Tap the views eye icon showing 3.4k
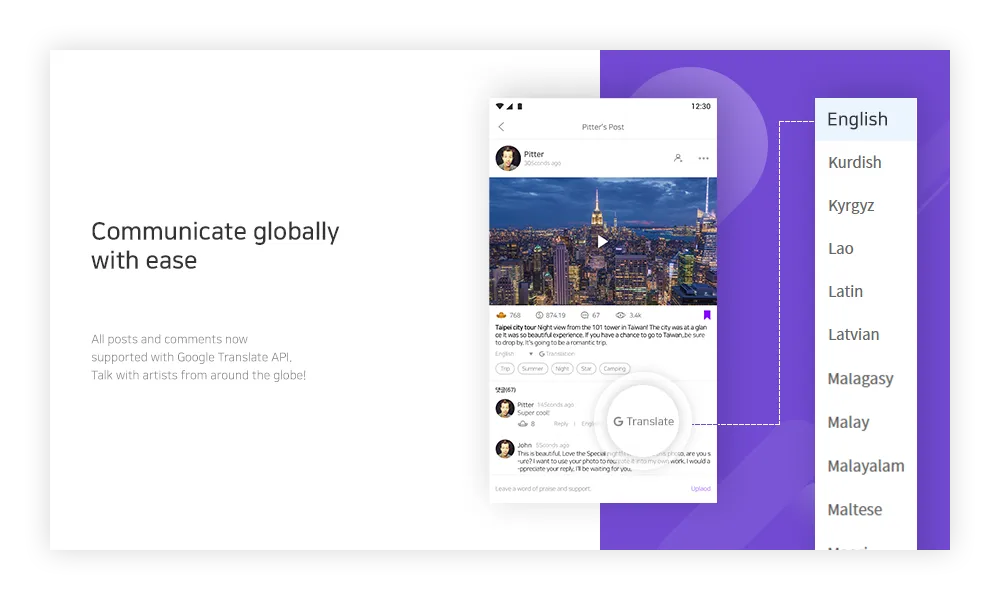 point(620,315)
